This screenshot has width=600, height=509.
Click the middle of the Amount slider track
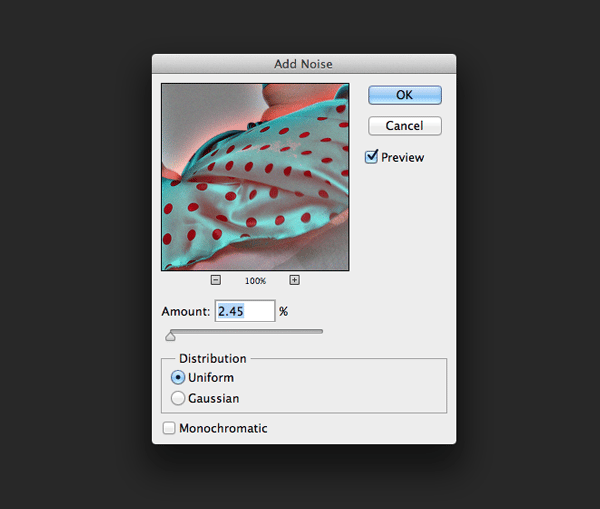tap(245, 331)
